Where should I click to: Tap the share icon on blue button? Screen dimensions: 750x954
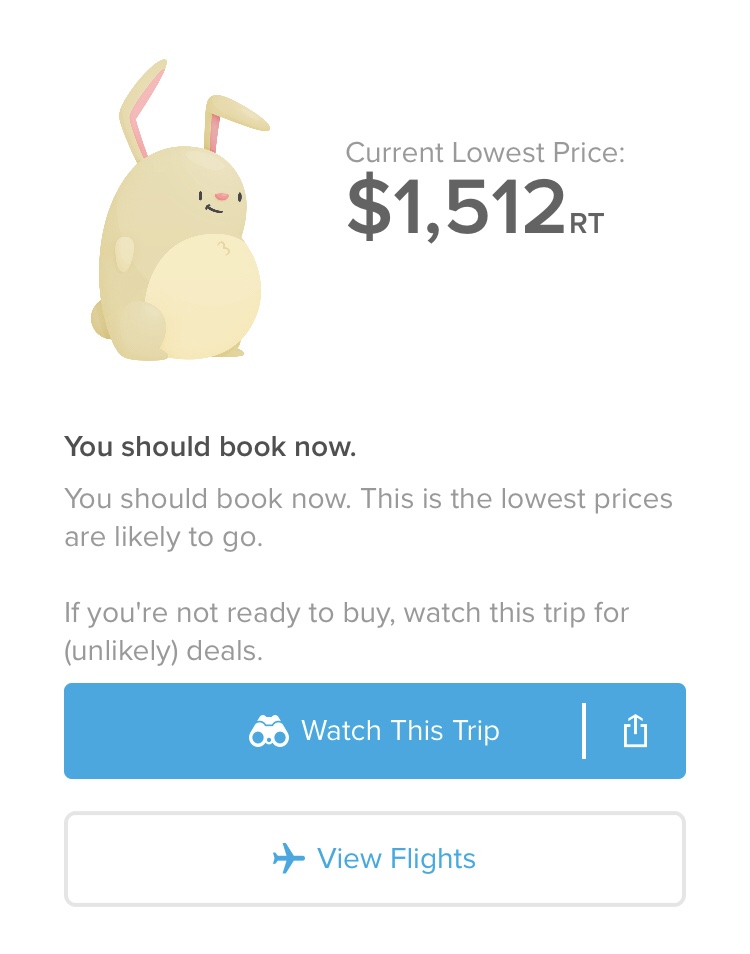[x=635, y=731]
